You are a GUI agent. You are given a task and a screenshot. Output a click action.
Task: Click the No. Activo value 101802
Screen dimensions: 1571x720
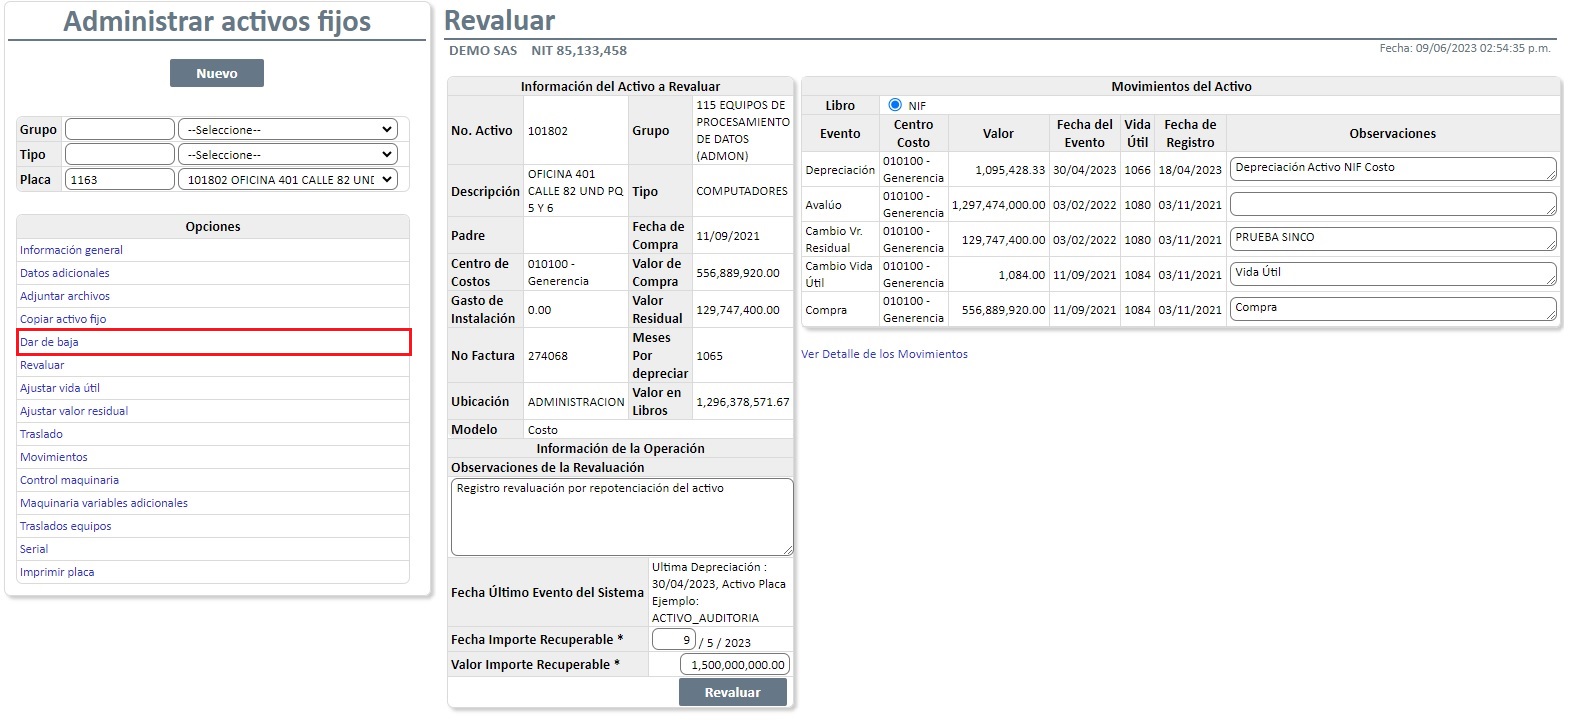click(547, 131)
